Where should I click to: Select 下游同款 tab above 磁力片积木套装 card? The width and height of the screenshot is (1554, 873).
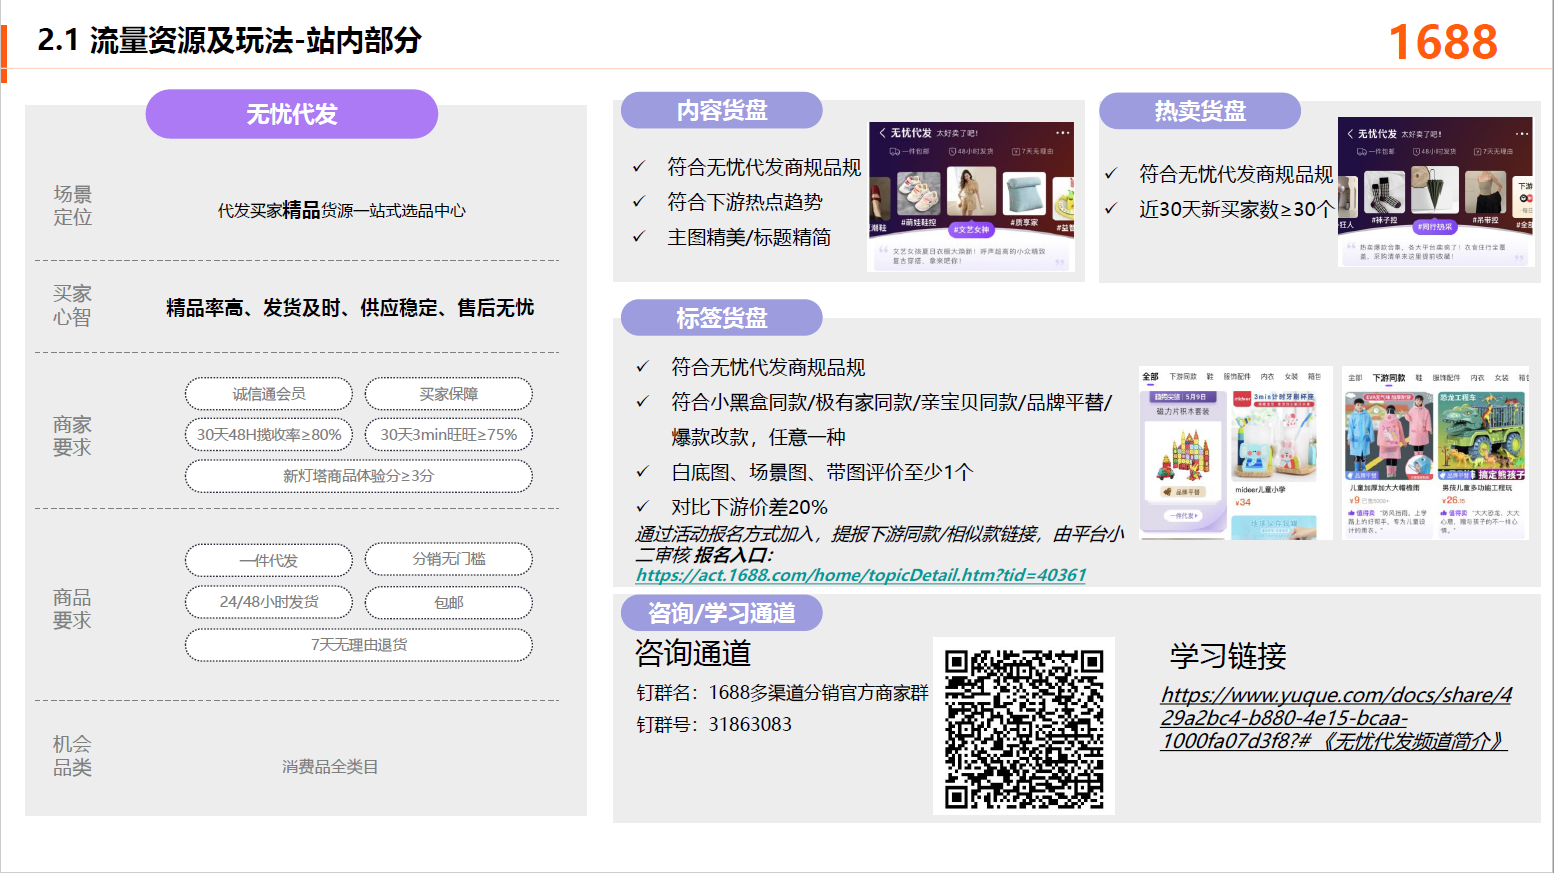[1183, 377]
